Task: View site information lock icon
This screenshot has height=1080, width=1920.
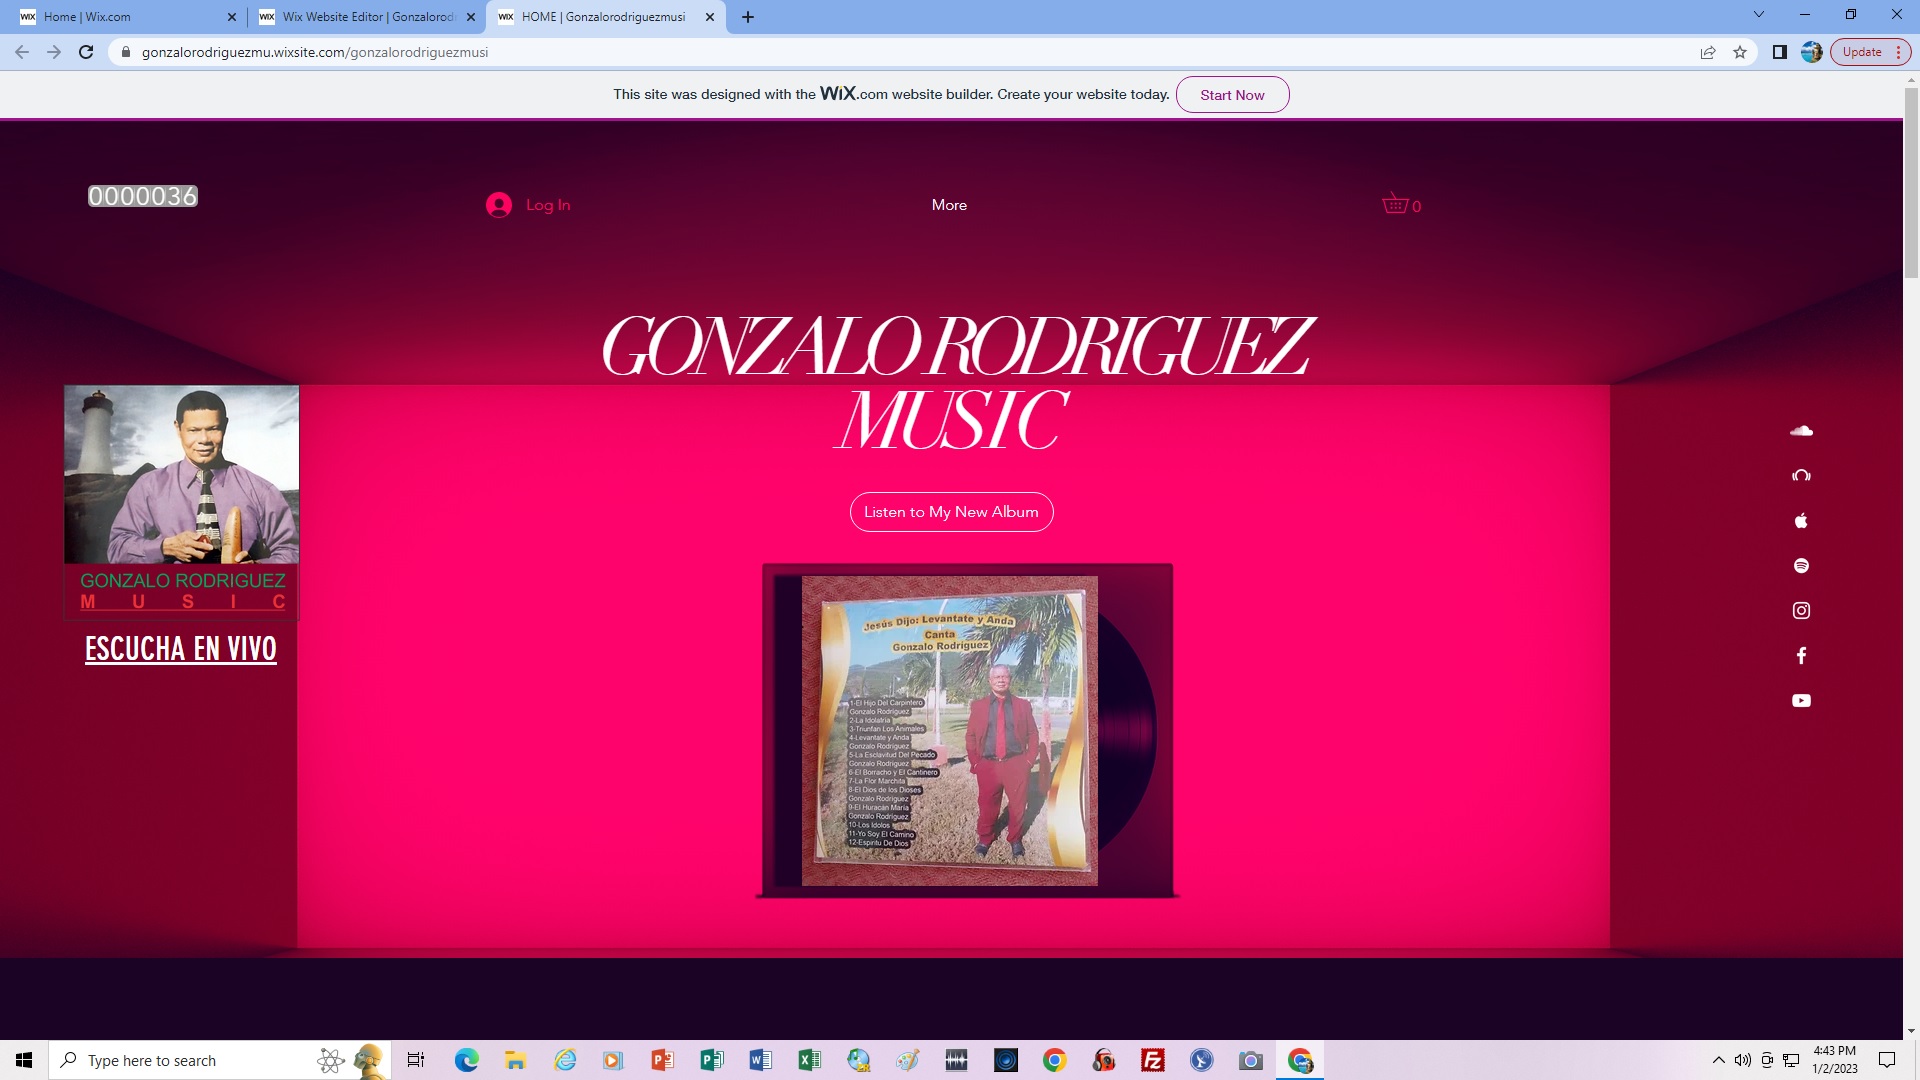Action: pos(125,52)
